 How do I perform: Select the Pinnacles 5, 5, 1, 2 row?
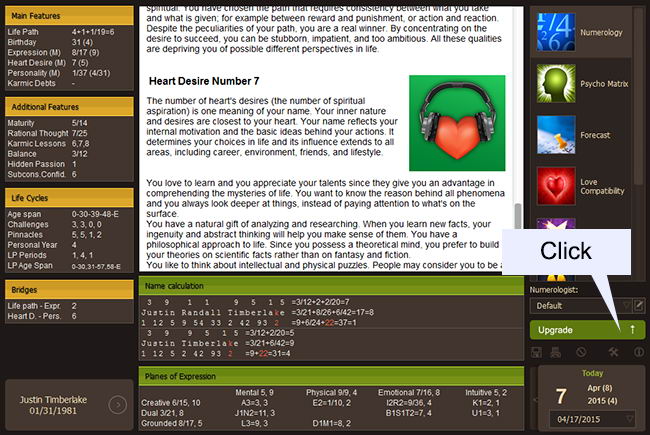pyautogui.click(x=69, y=235)
